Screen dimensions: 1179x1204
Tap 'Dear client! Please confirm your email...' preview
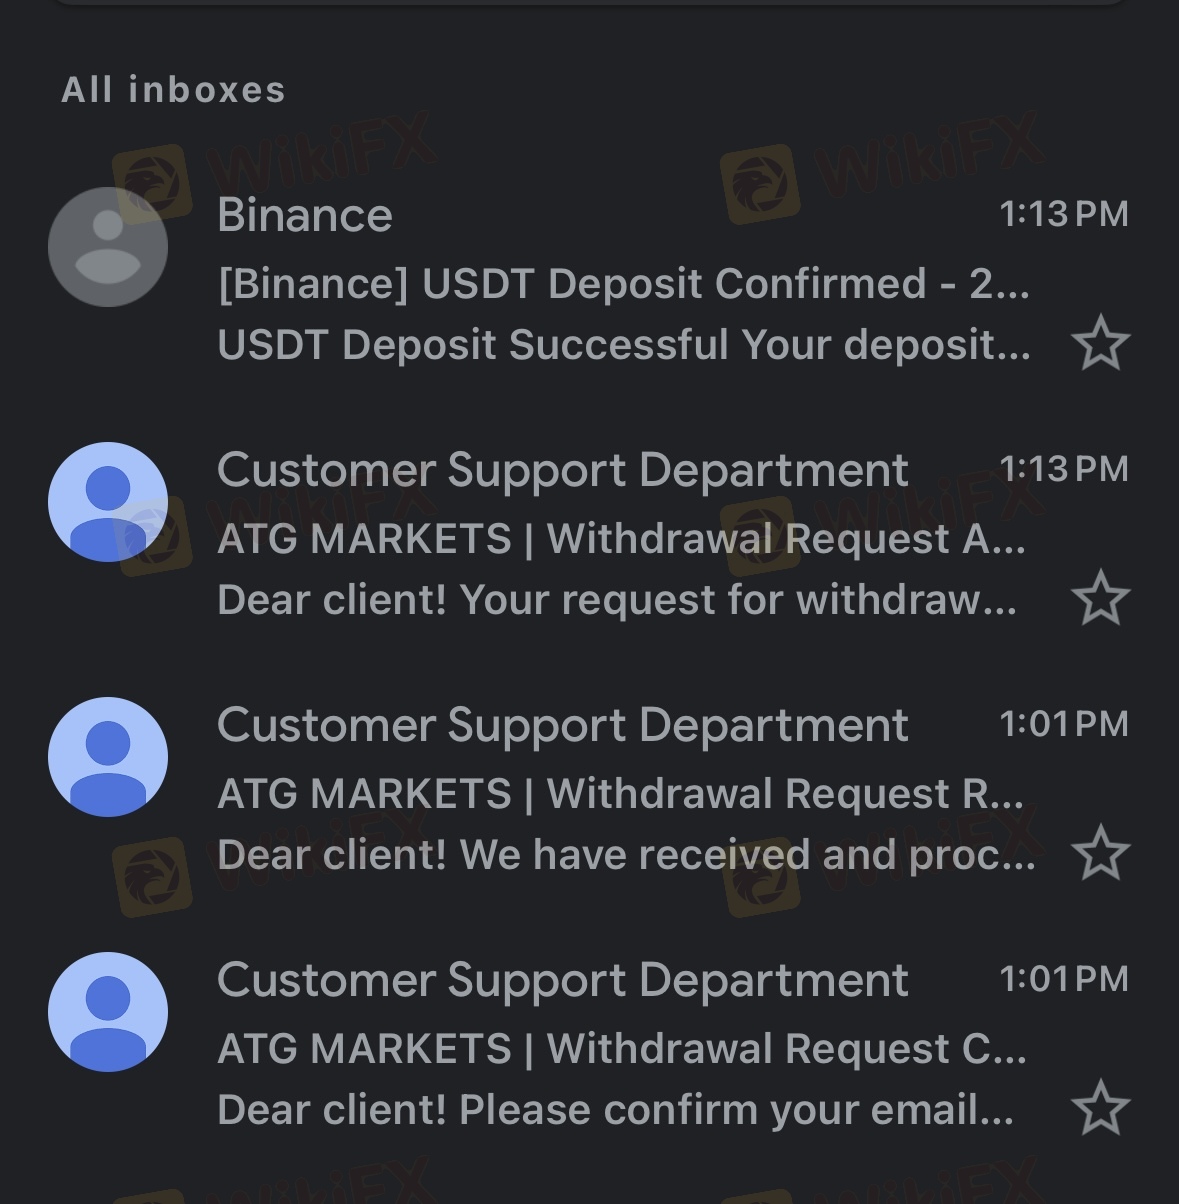[614, 1110]
